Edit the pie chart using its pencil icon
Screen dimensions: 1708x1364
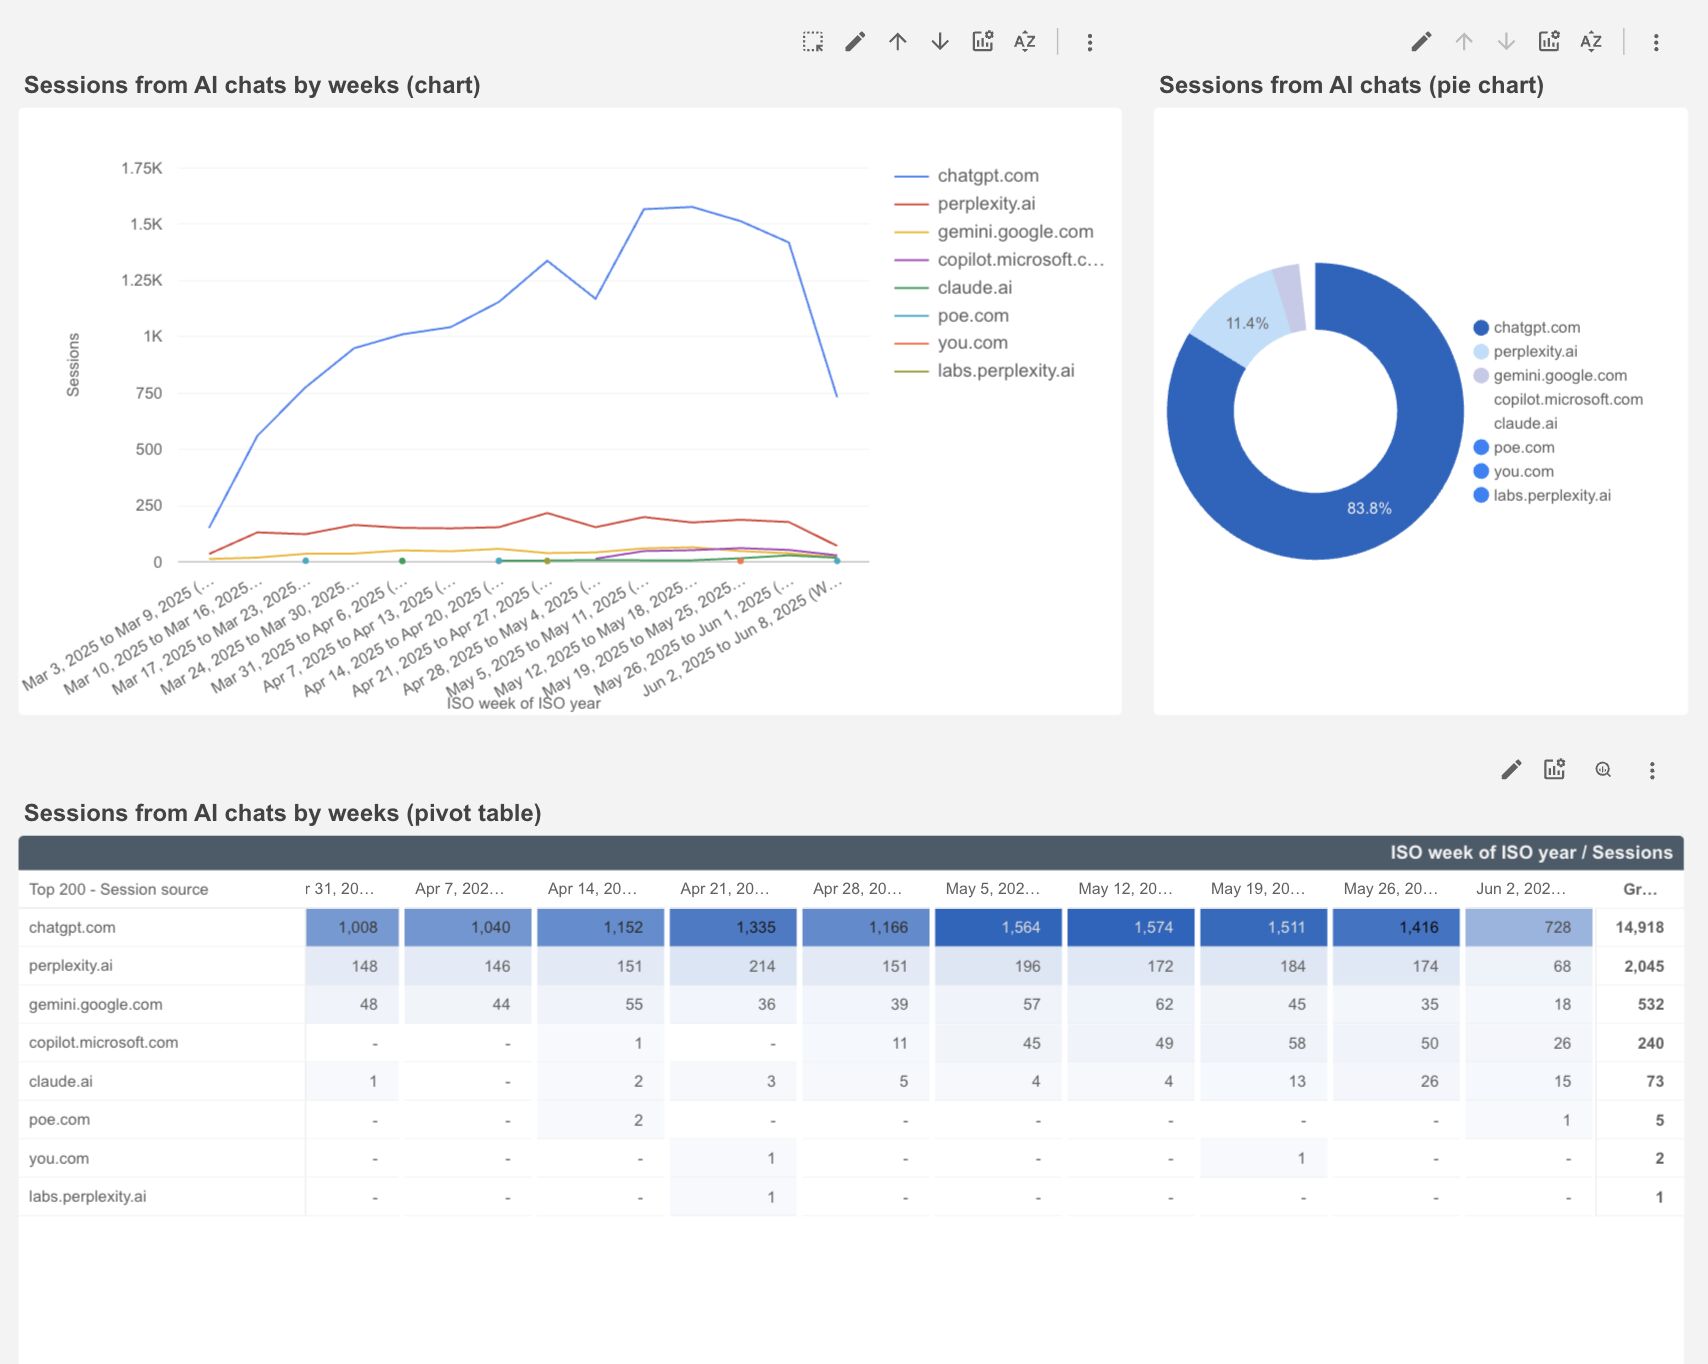pos(1421,42)
